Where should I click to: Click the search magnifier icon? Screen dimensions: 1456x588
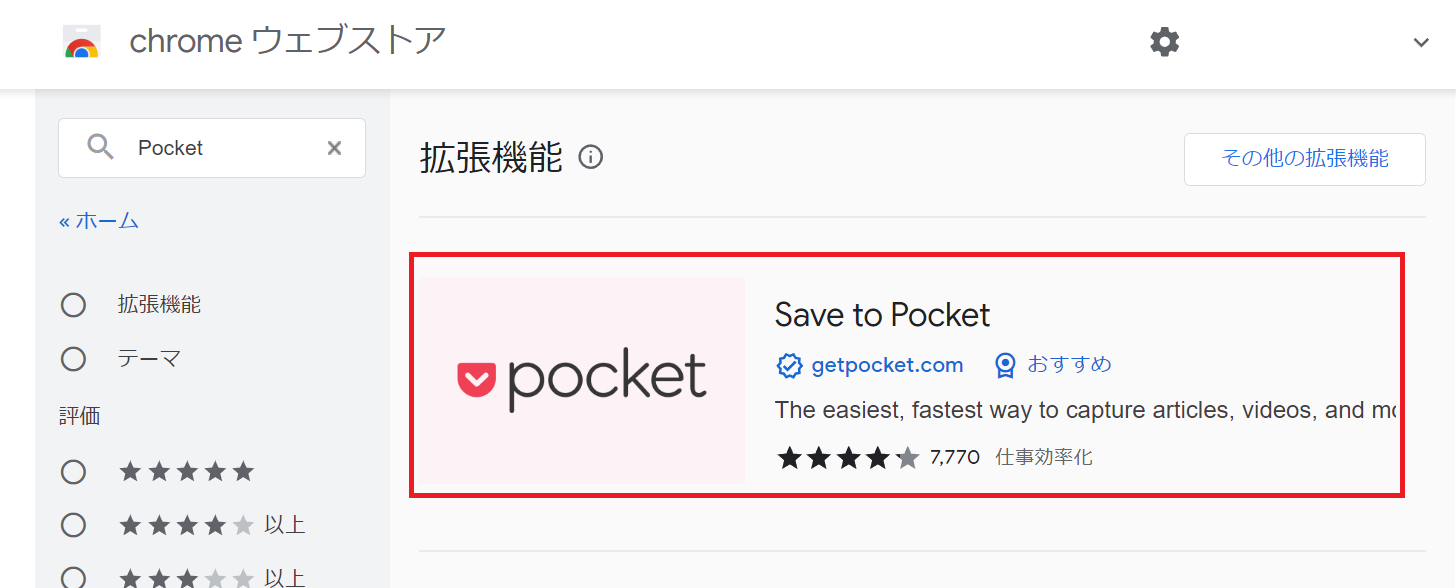click(x=101, y=148)
